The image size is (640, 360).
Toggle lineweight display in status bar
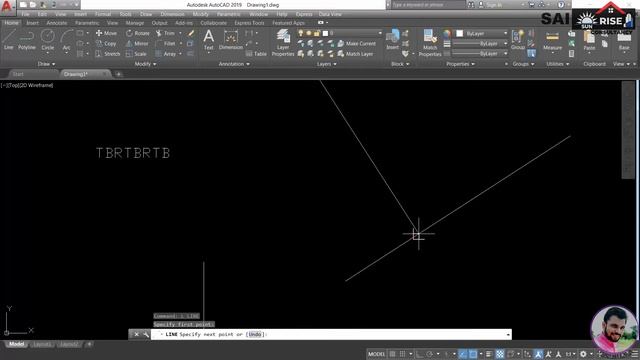click(x=489, y=354)
